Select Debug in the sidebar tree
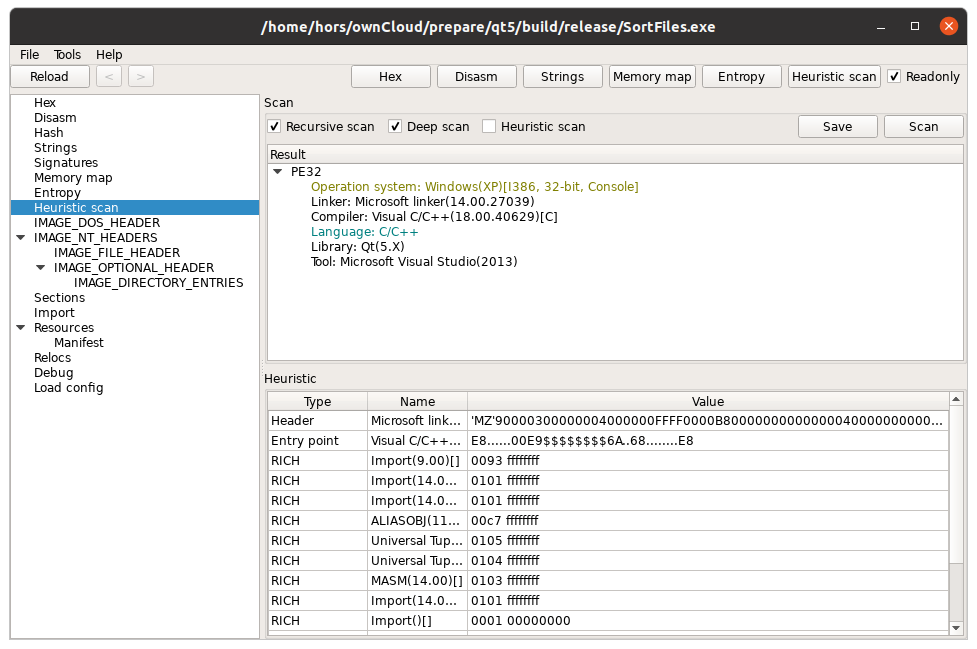 (x=54, y=372)
